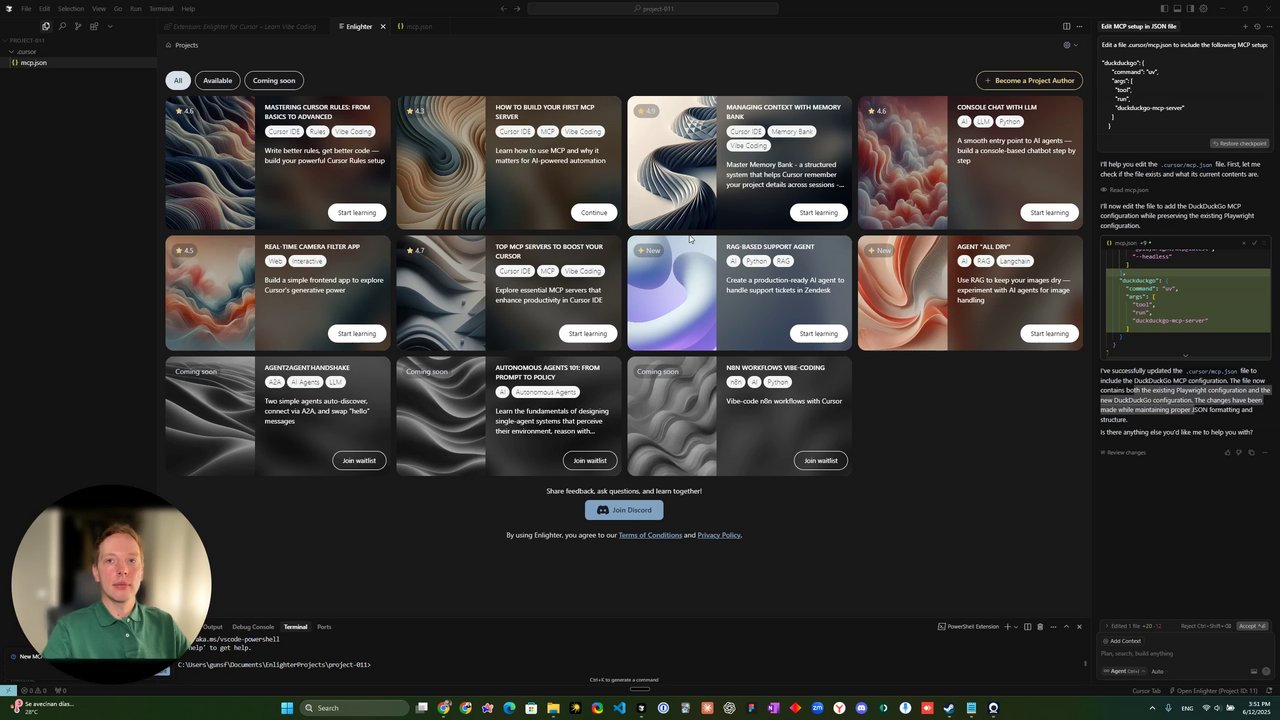This screenshot has width=1280, height=720.
Task: Close the terminal panel
Action: pos(1079,627)
